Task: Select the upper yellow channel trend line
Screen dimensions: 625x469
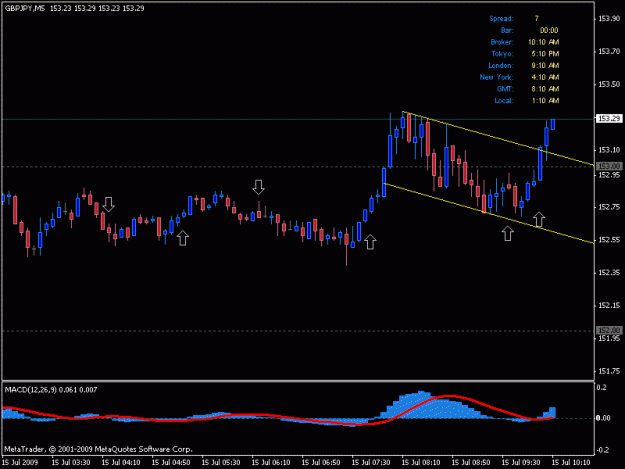Action: click(x=498, y=138)
